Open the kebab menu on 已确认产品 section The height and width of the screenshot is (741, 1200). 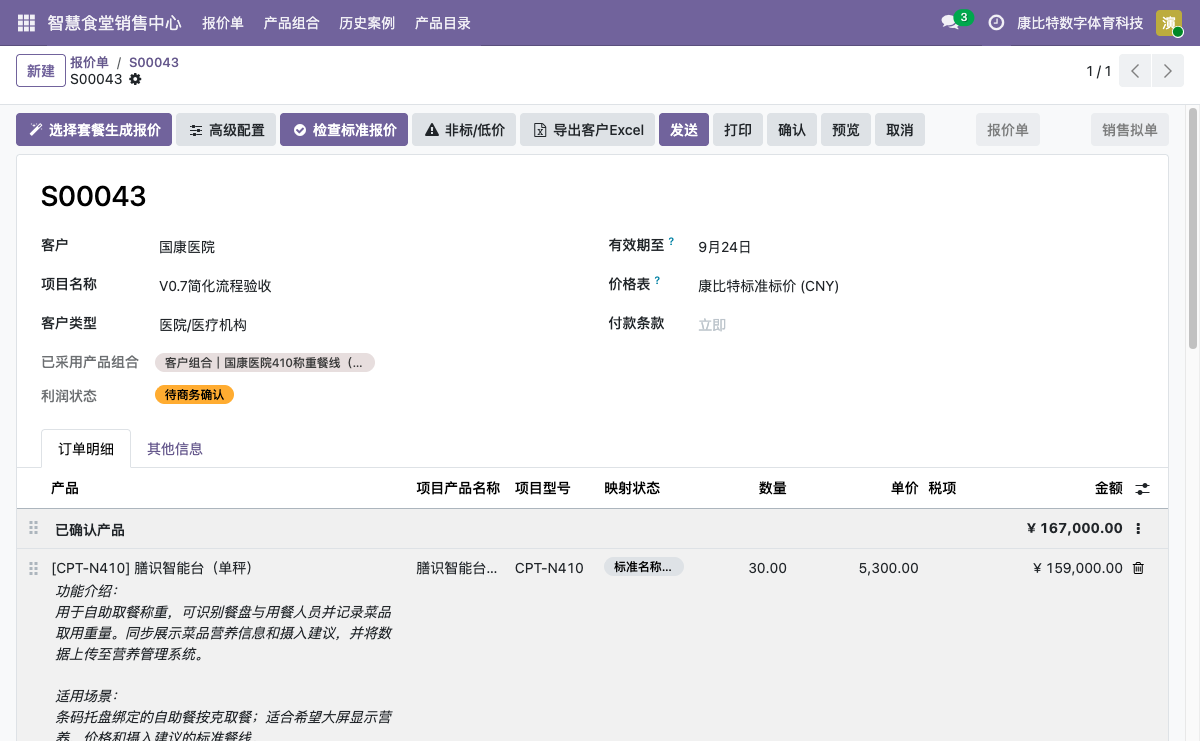click(x=1138, y=528)
